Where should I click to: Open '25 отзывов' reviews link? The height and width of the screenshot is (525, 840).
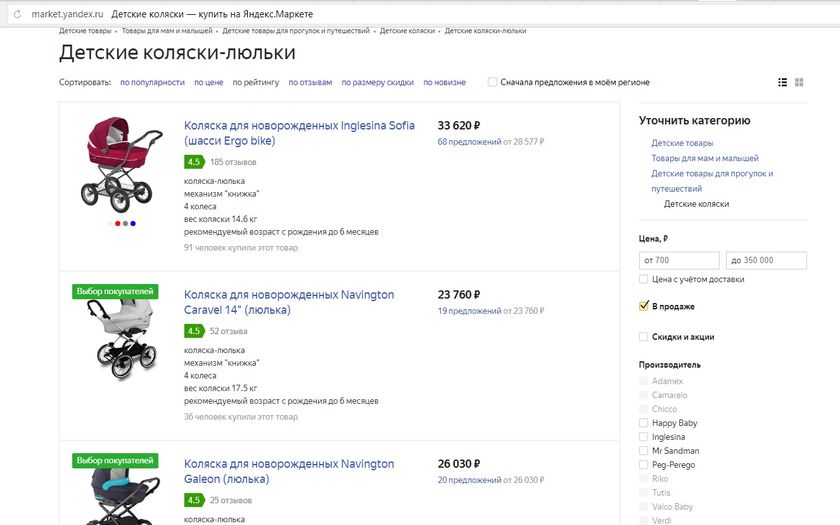231,500
